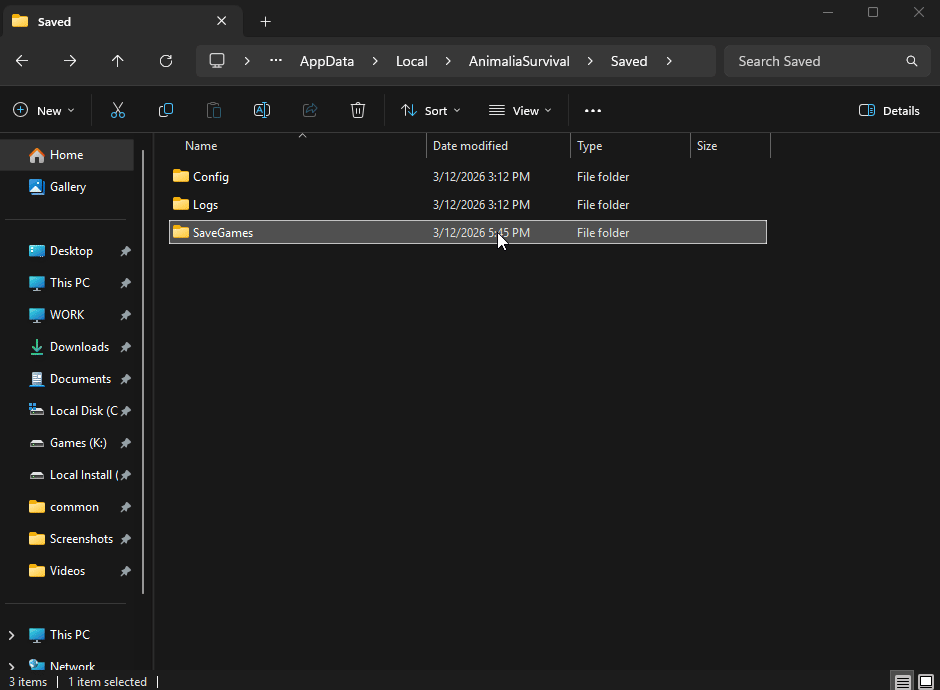
Task: Click the Search Saved input box
Action: 815,61
